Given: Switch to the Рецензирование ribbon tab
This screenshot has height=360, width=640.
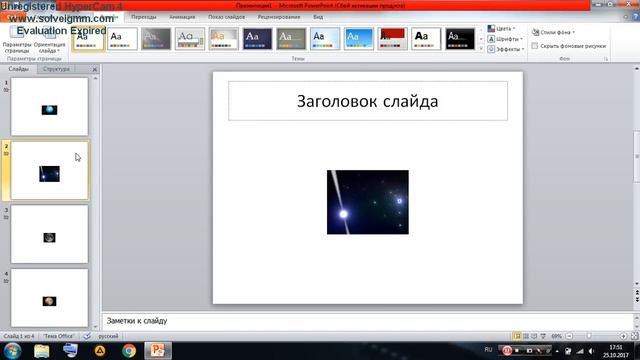Looking at the screenshot, I should pyautogui.click(x=279, y=17).
